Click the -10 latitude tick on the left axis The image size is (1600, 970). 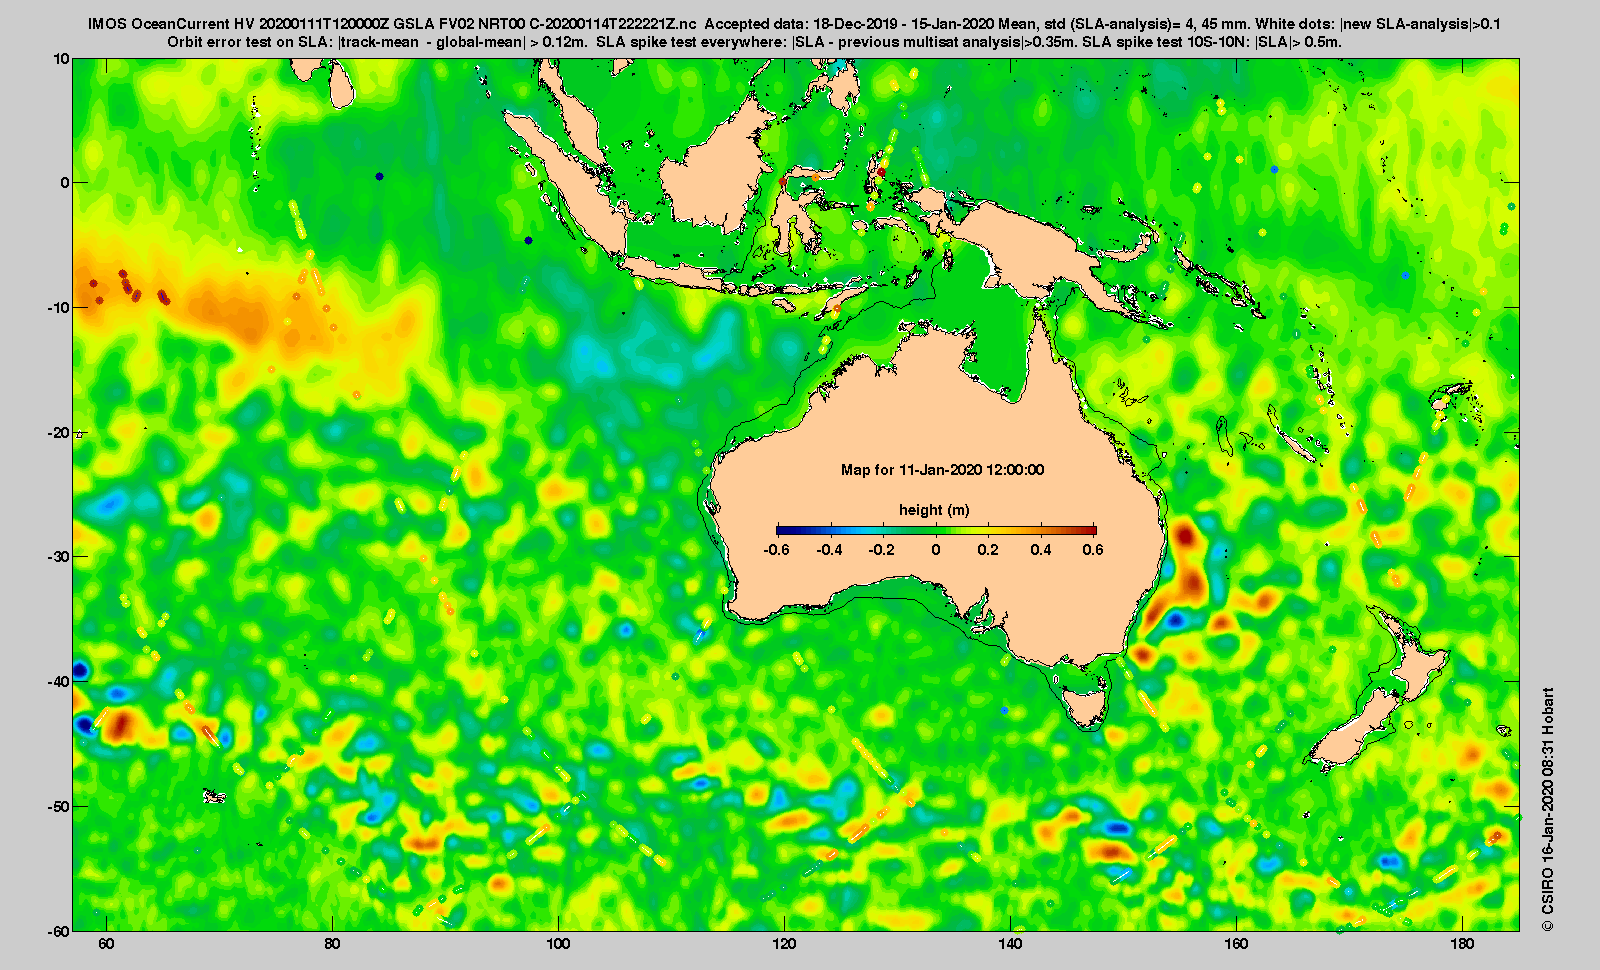click(59, 307)
